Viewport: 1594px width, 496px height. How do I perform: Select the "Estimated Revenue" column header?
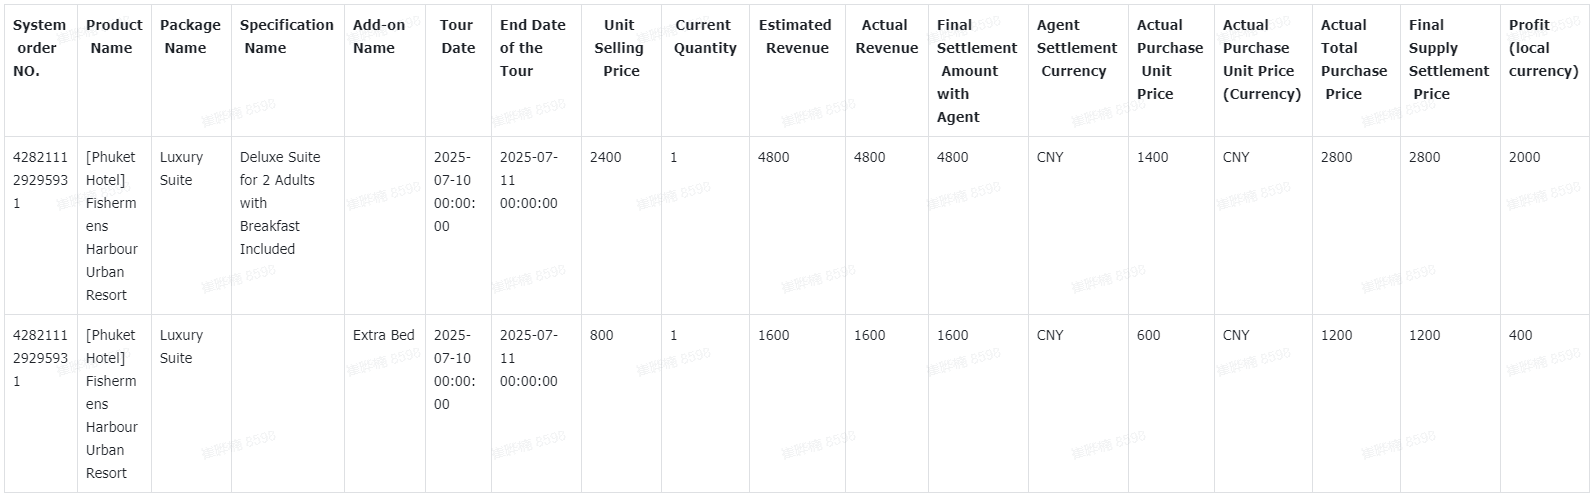pos(796,37)
